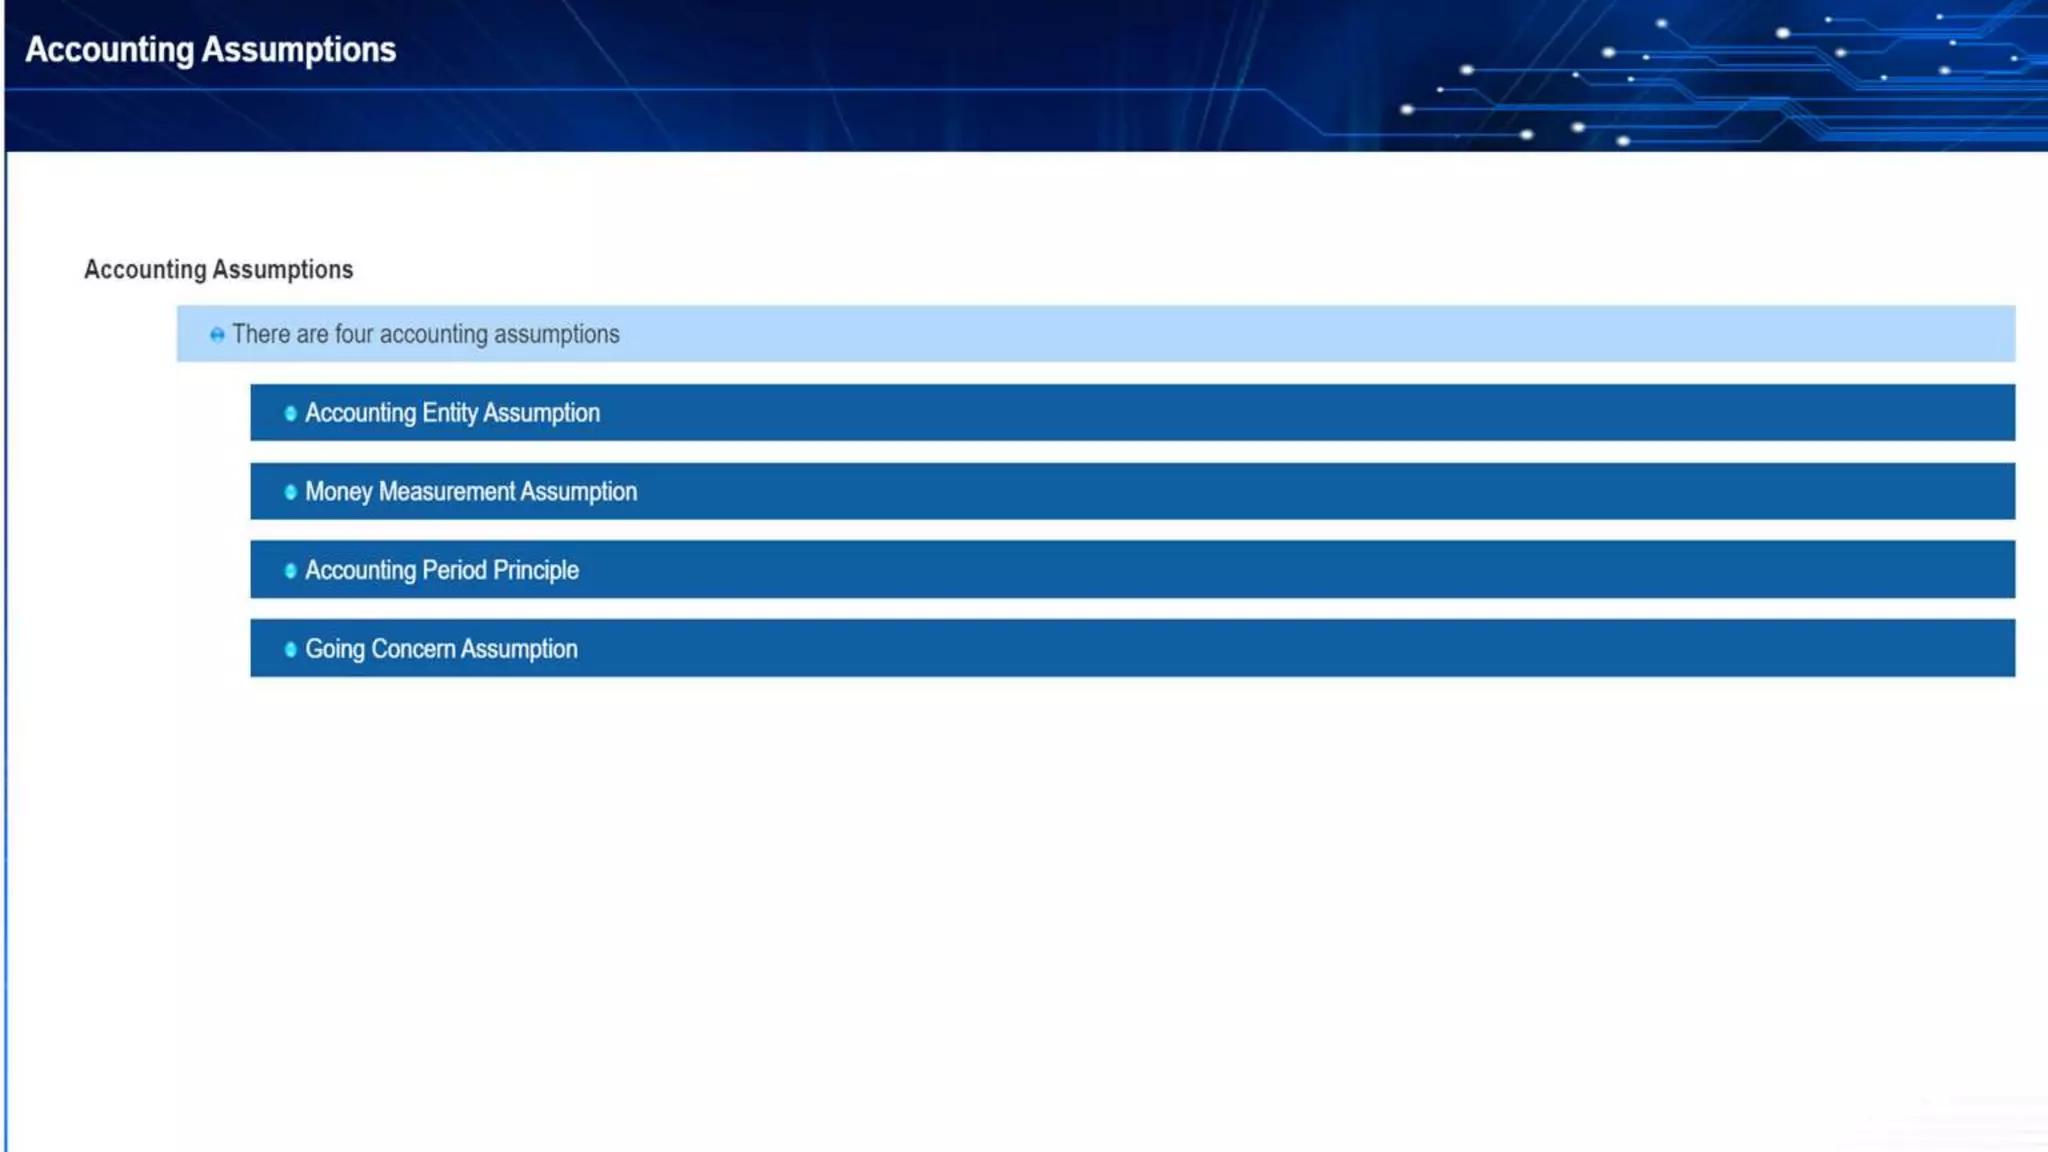Click the bullet before Accounting Period Principle
Image resolution: width=2048 pixels, height=1152 pixels.
click(x=290, y=571)
